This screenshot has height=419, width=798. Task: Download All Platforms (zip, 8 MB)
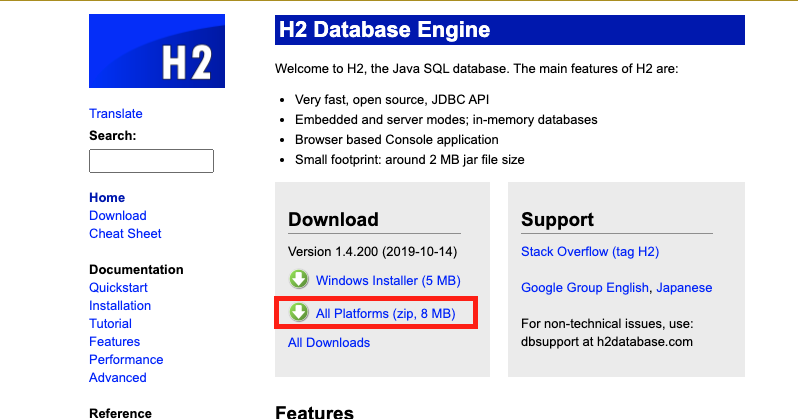point(386,314)
